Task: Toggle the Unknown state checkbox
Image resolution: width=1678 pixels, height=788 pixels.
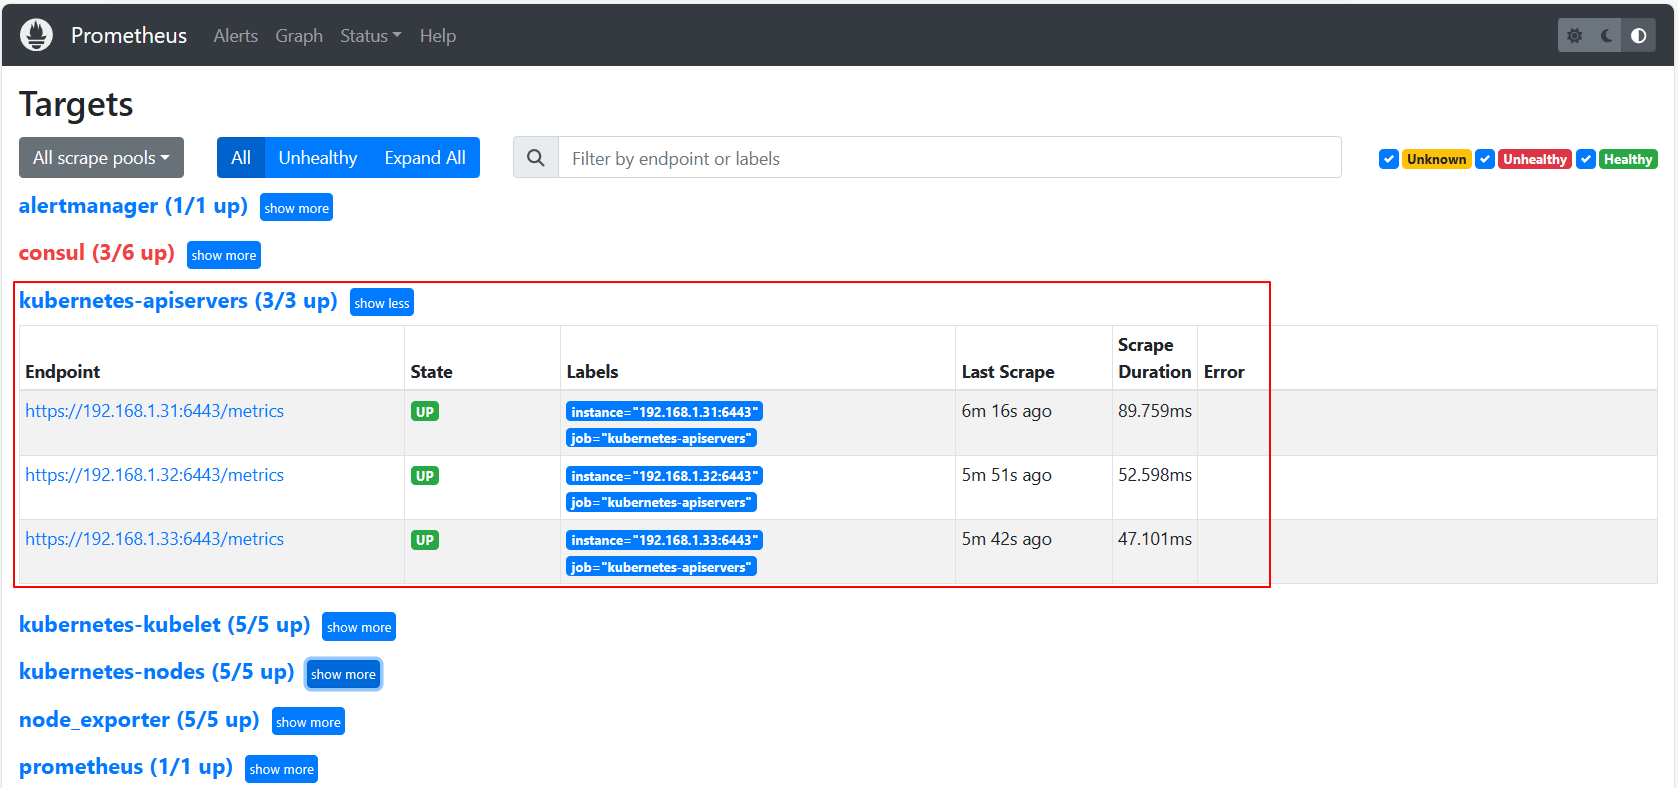Action: (x=1389, y=159)
